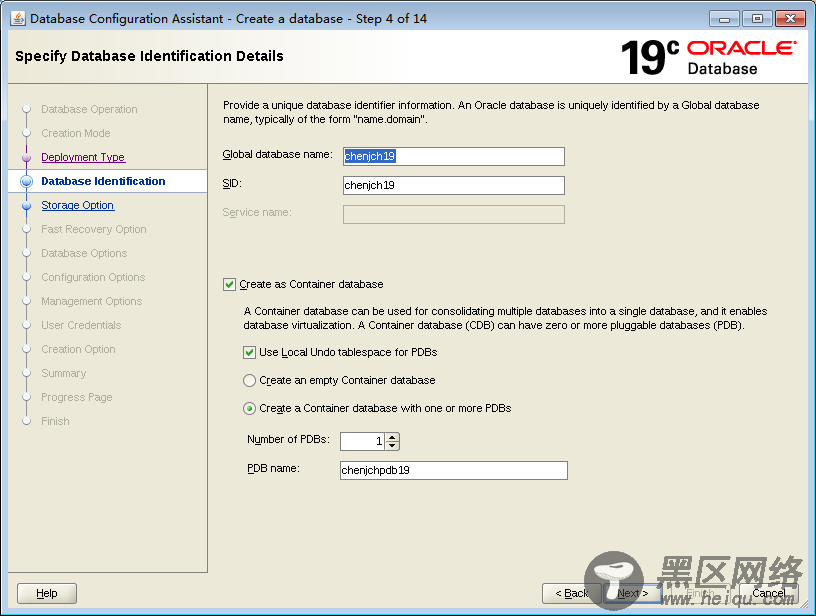This screenshot has width=816, height=616.
Task: Click the User Credentials step label
Action: 81,325
